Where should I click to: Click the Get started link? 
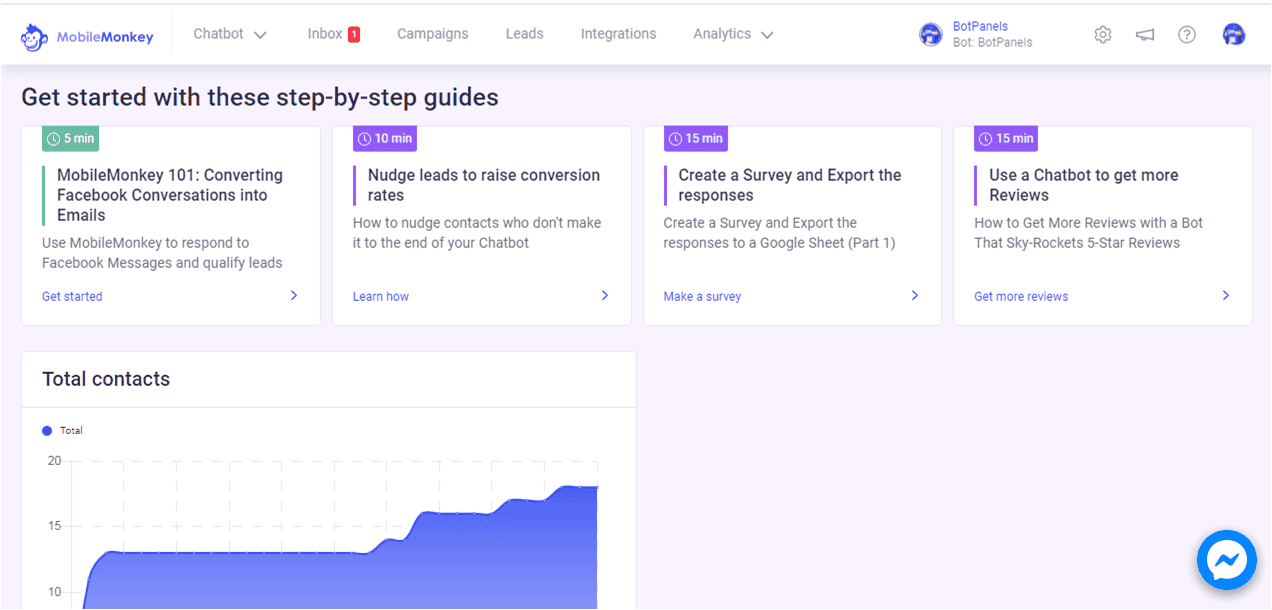coord(72,296)
